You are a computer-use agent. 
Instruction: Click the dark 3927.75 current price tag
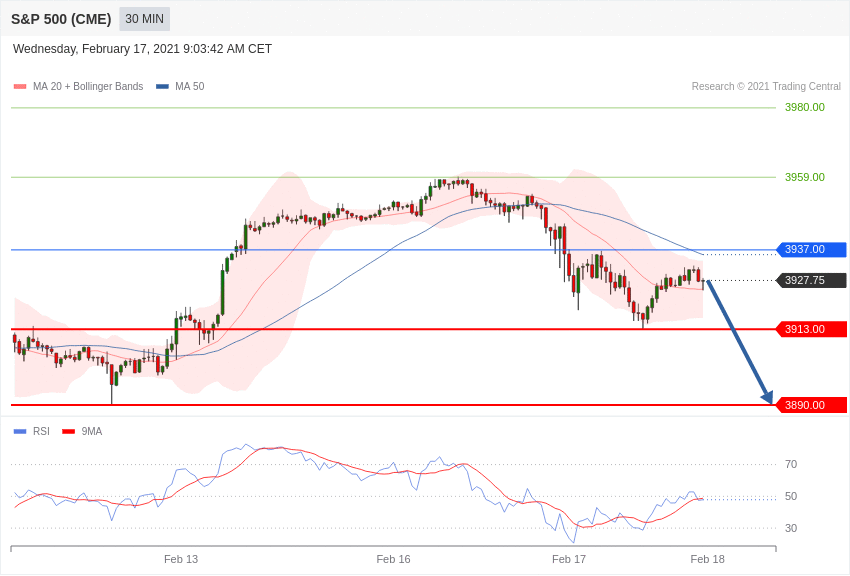click(x=811, y=281)
